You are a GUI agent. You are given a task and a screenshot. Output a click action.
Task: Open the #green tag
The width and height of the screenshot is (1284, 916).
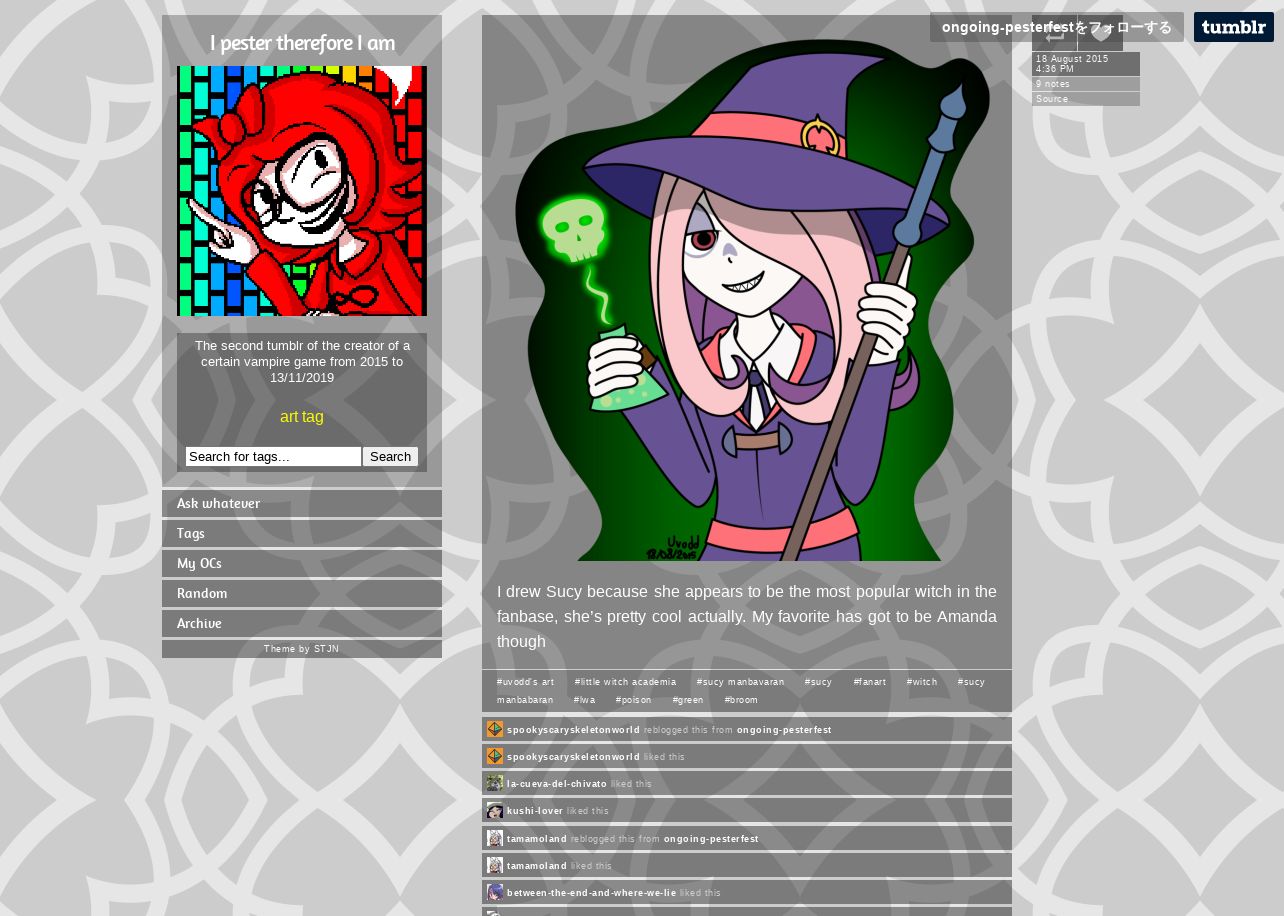pyautogui.click(x=688, y=700)
